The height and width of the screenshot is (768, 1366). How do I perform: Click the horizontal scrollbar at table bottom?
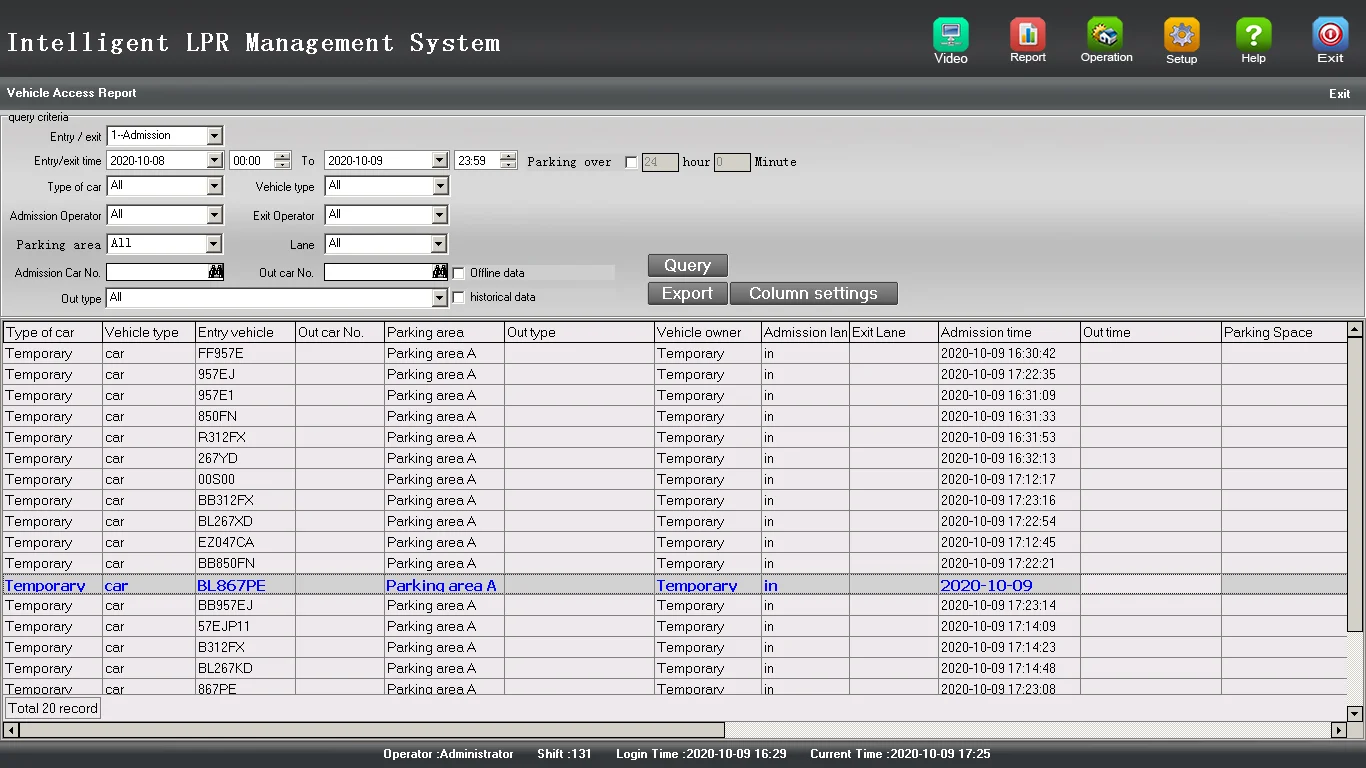click(x=370, y=730)
